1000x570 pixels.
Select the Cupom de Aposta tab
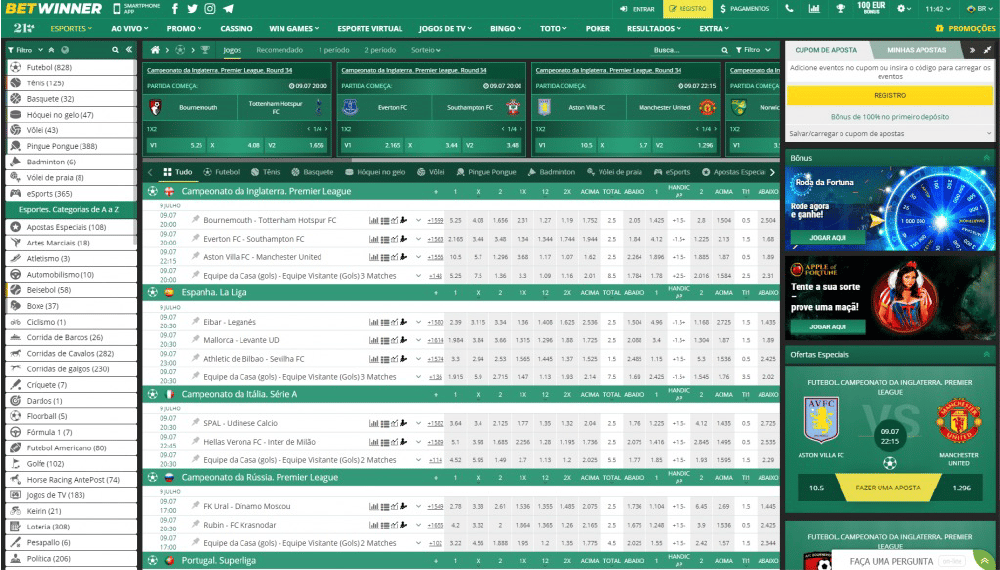point(826,50)
